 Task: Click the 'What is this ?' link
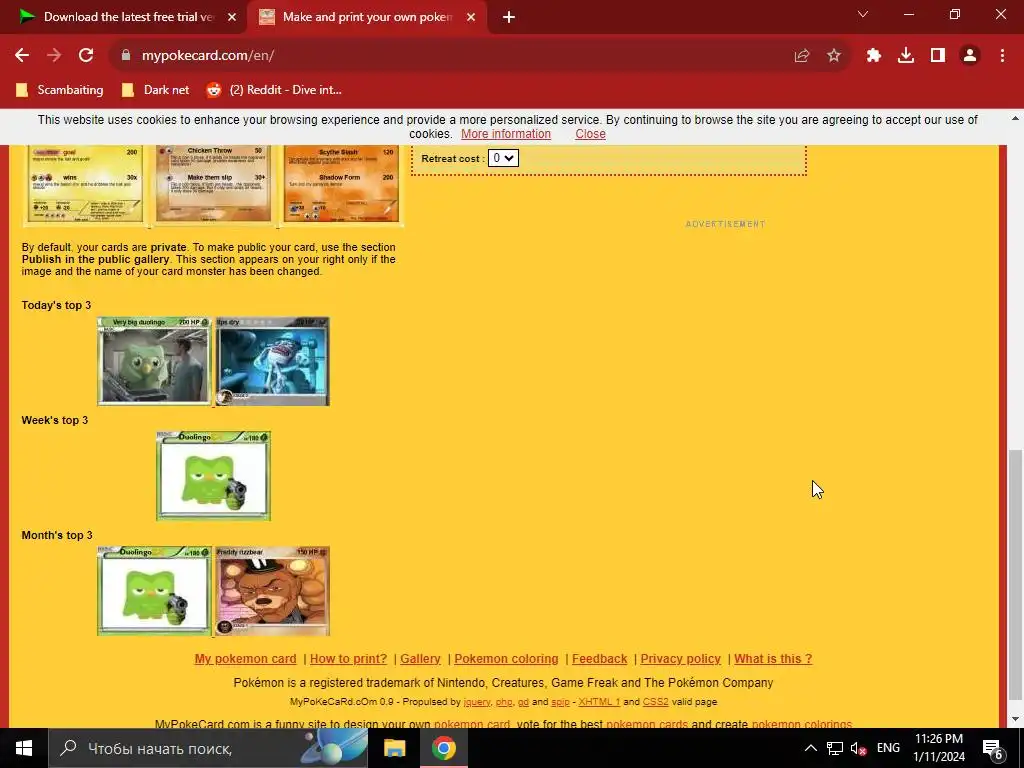[773, 659]
